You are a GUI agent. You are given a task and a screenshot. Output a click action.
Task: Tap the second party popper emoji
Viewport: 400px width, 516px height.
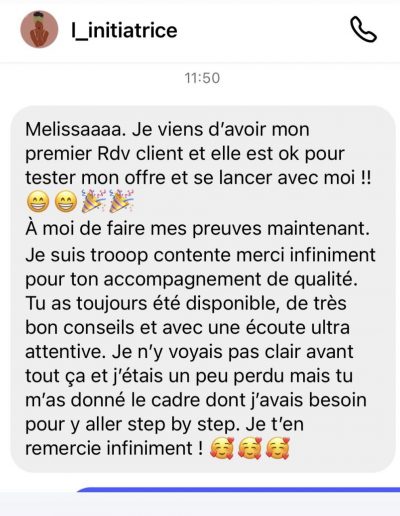point(122,201)
